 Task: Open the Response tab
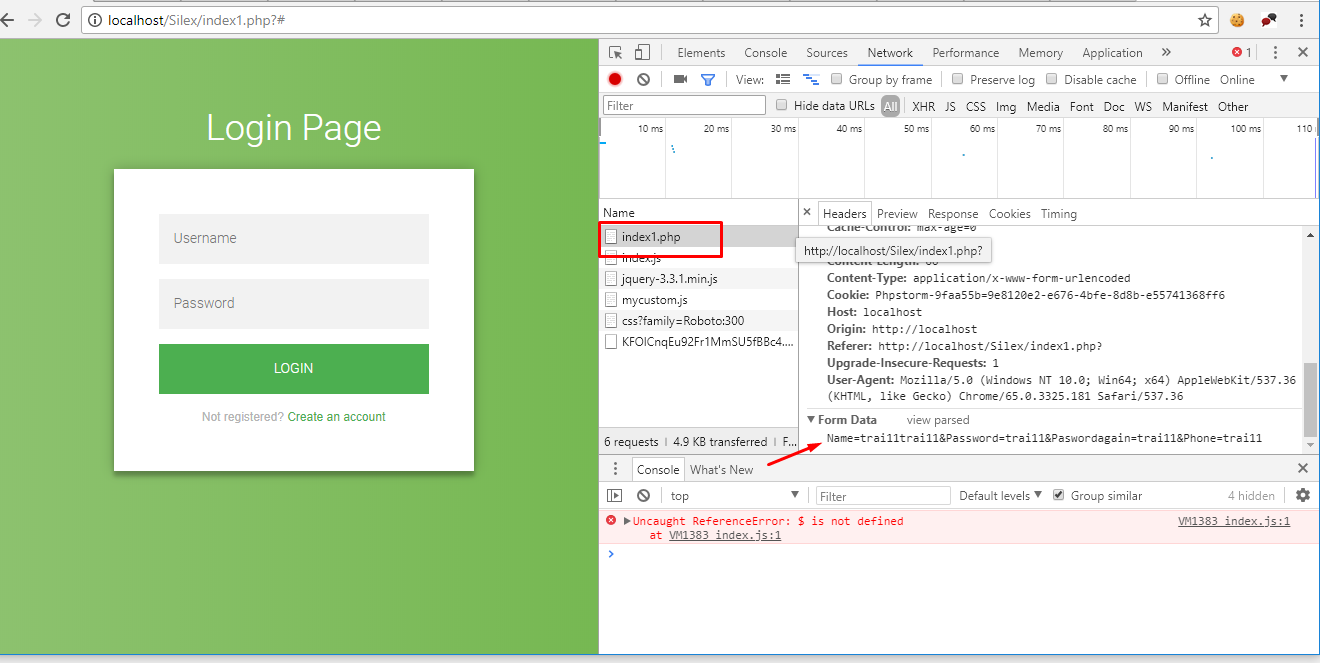click(x=952, y=214)
